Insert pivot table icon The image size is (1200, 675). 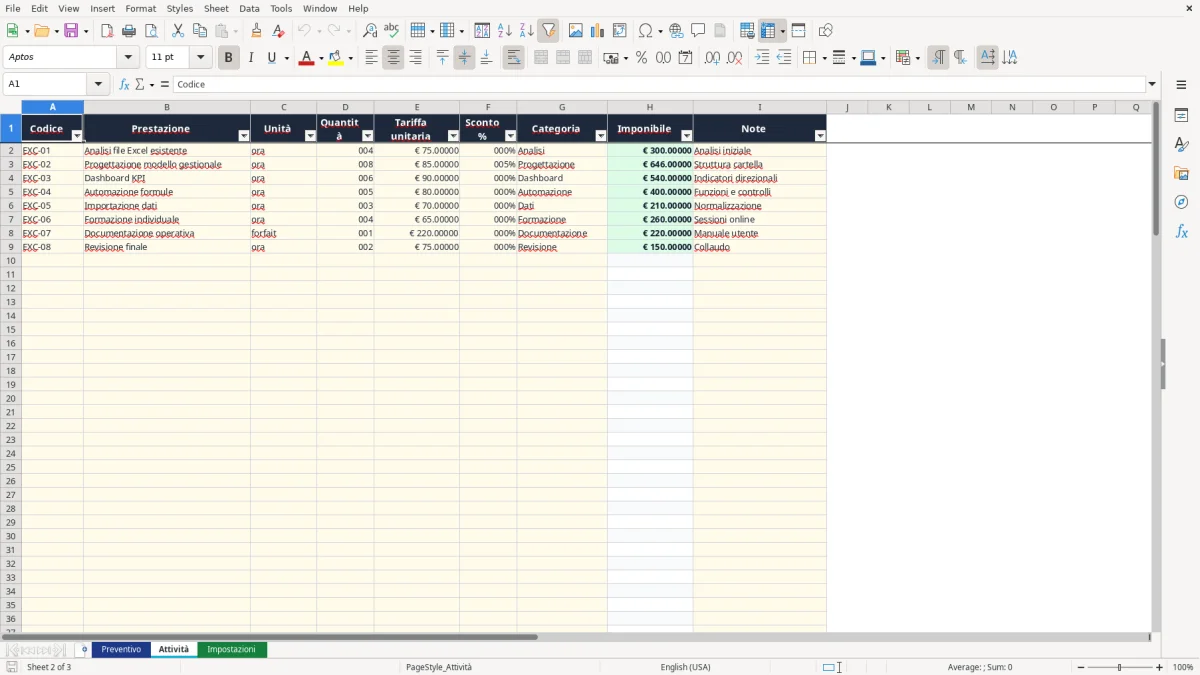[x=620, y=31]
